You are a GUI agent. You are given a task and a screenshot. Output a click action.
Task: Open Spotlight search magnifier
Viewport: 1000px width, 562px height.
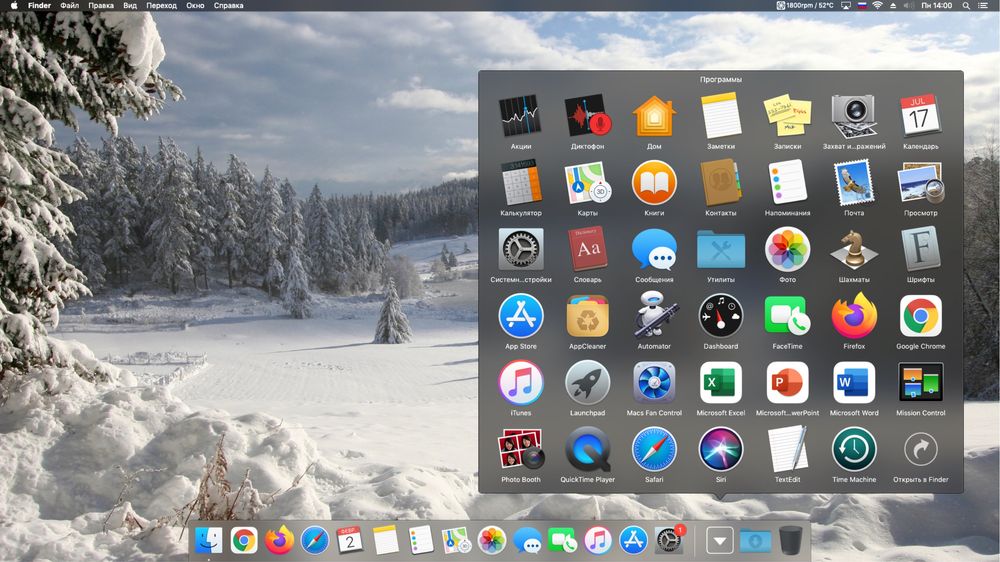[966, 6]
